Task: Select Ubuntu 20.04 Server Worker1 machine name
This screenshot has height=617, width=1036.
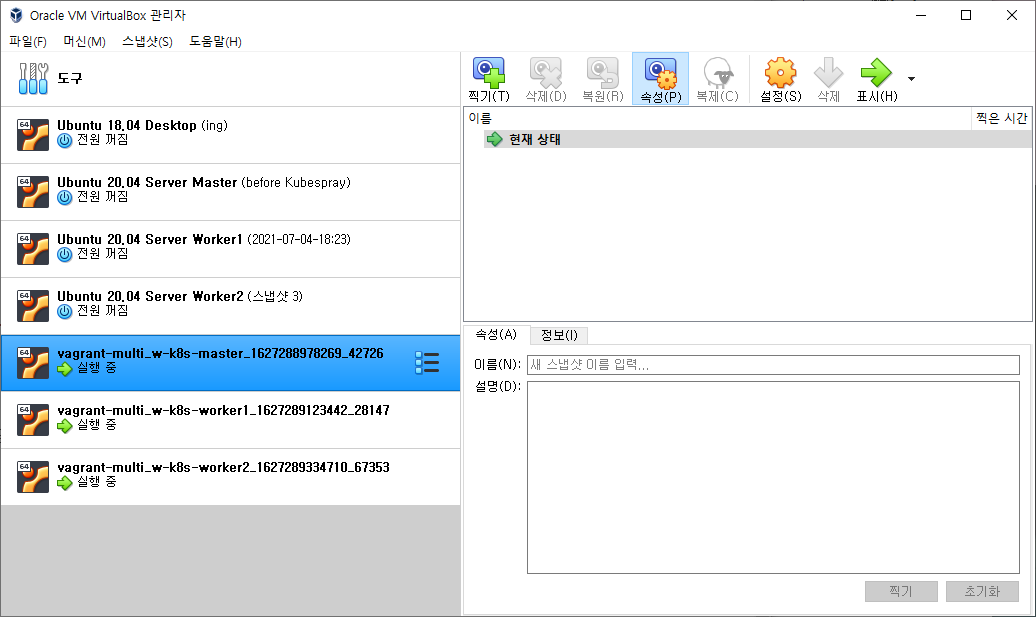Action: click(x=204, y=239)
